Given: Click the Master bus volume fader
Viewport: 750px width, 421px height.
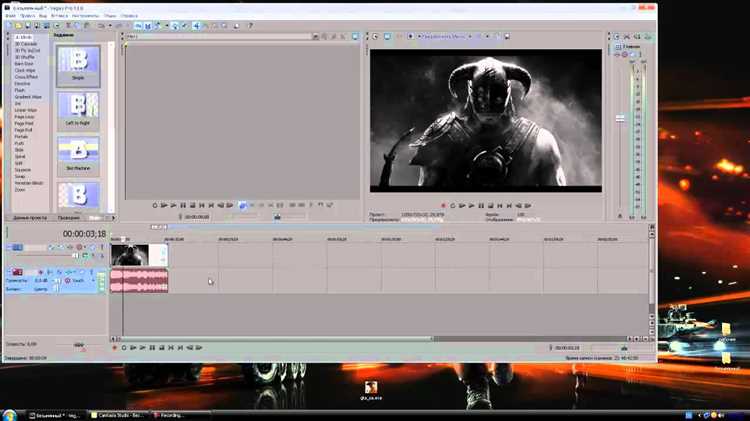Looking at the screenshot, I should click(x=620, y=118).
